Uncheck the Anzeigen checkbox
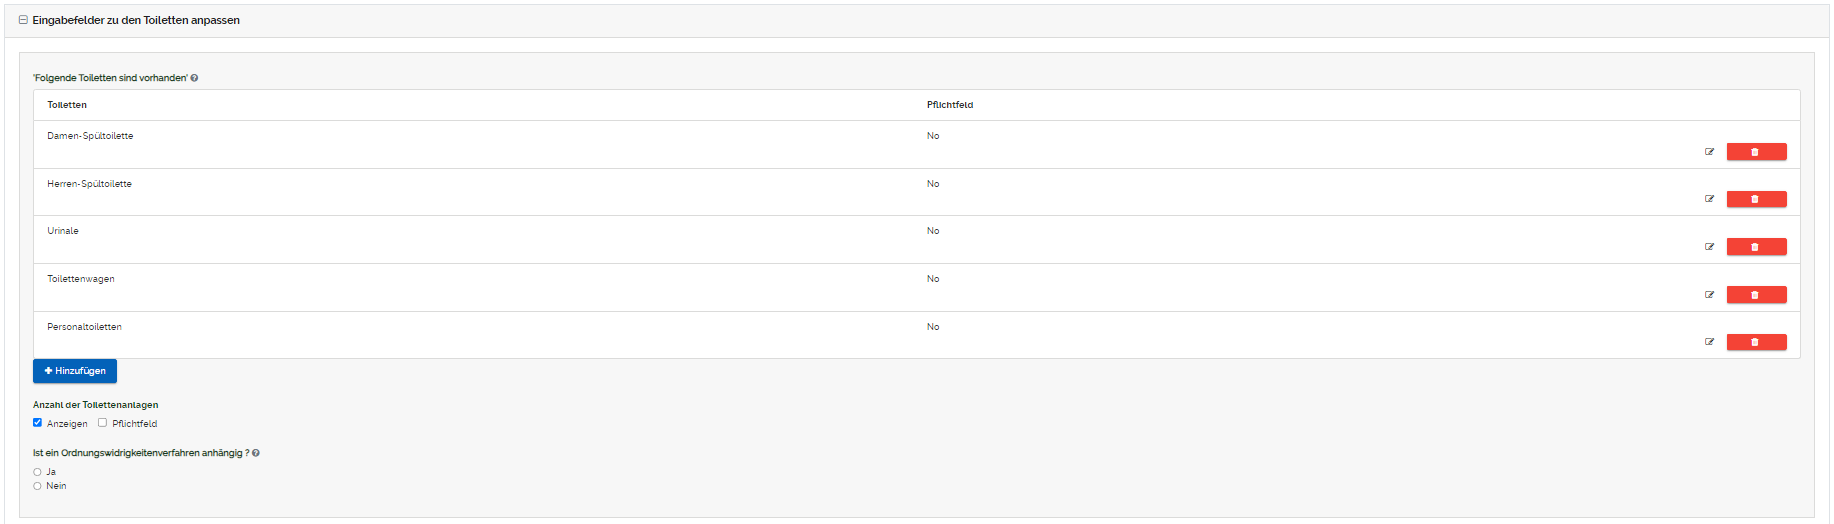The image size is (1834, 524). 38,423
